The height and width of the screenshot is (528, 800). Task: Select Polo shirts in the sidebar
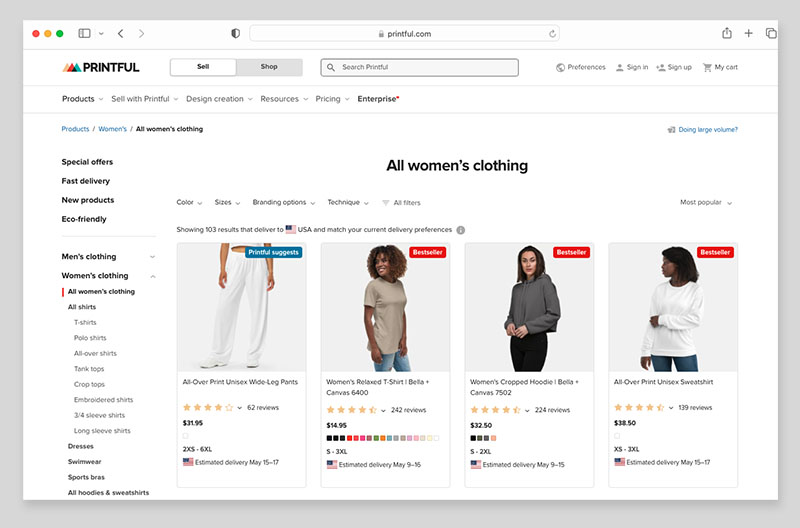tap(90, 338)
